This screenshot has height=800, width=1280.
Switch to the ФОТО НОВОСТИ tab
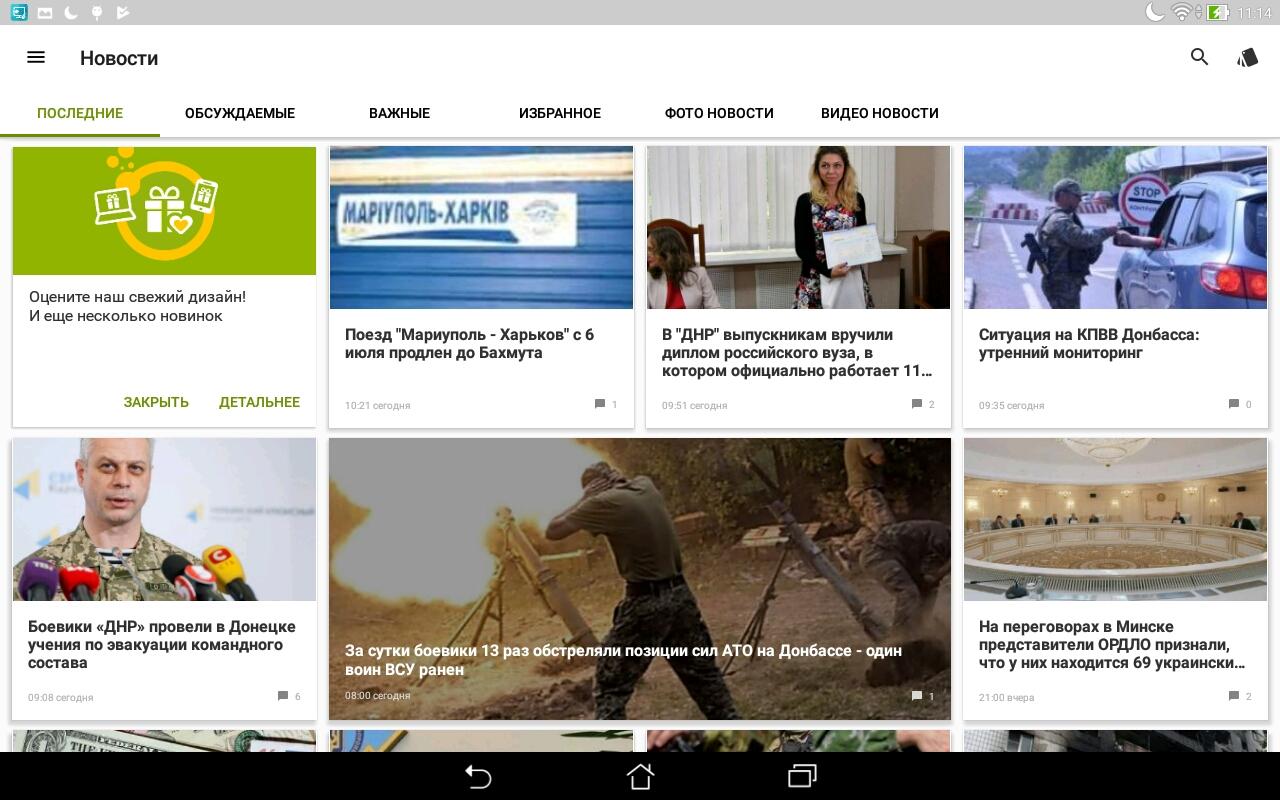click(719, 113)
